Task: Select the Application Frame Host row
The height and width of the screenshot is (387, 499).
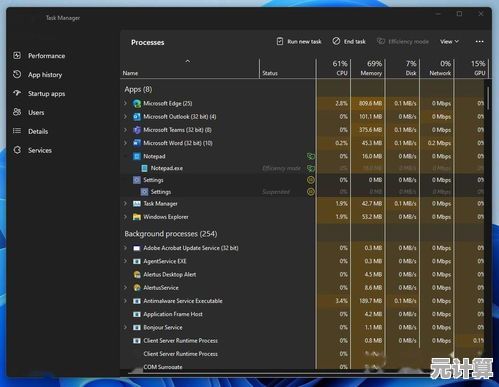Action: coord(302,314)
